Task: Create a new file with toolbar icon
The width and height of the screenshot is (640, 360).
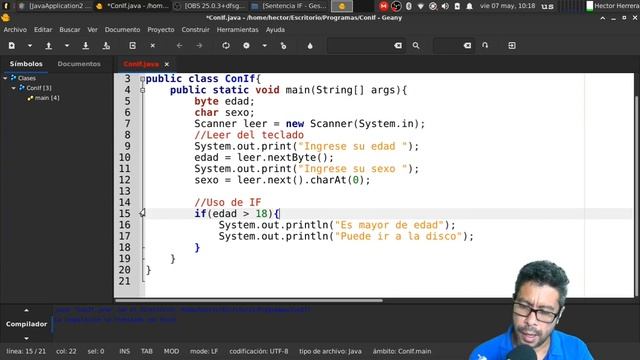Action: coord(11,46)
